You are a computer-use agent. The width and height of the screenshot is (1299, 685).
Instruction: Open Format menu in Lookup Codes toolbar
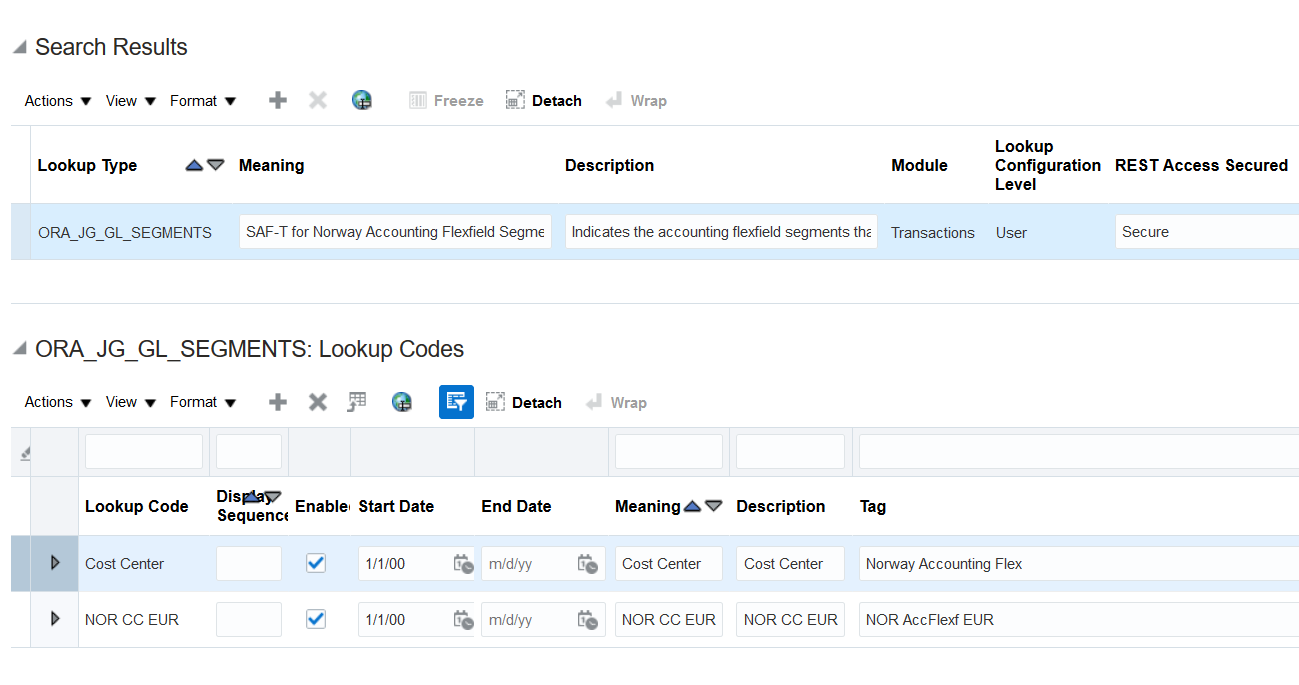point(203,402)
